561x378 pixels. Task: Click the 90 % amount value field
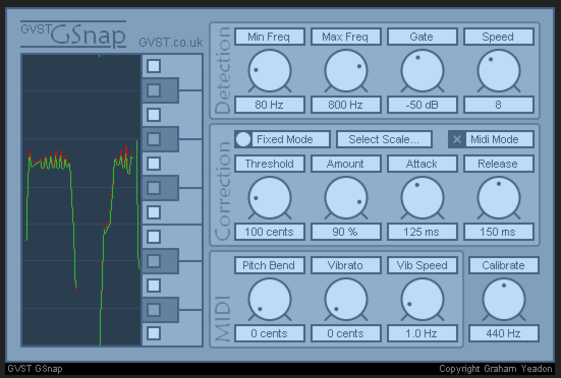(x=346, y=232)
